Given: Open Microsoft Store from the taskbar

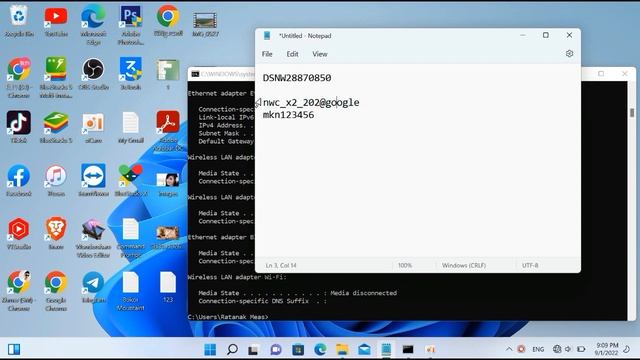Looking at the screenshot, I should point(298,349).
